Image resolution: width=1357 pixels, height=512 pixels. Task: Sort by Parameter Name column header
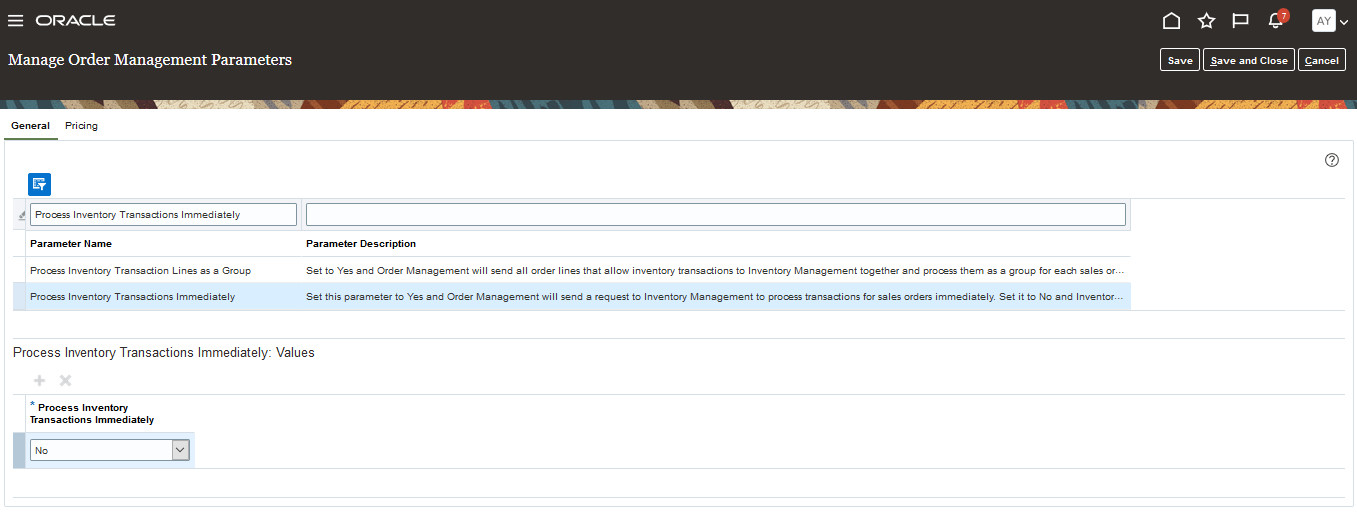coord(71,244)
